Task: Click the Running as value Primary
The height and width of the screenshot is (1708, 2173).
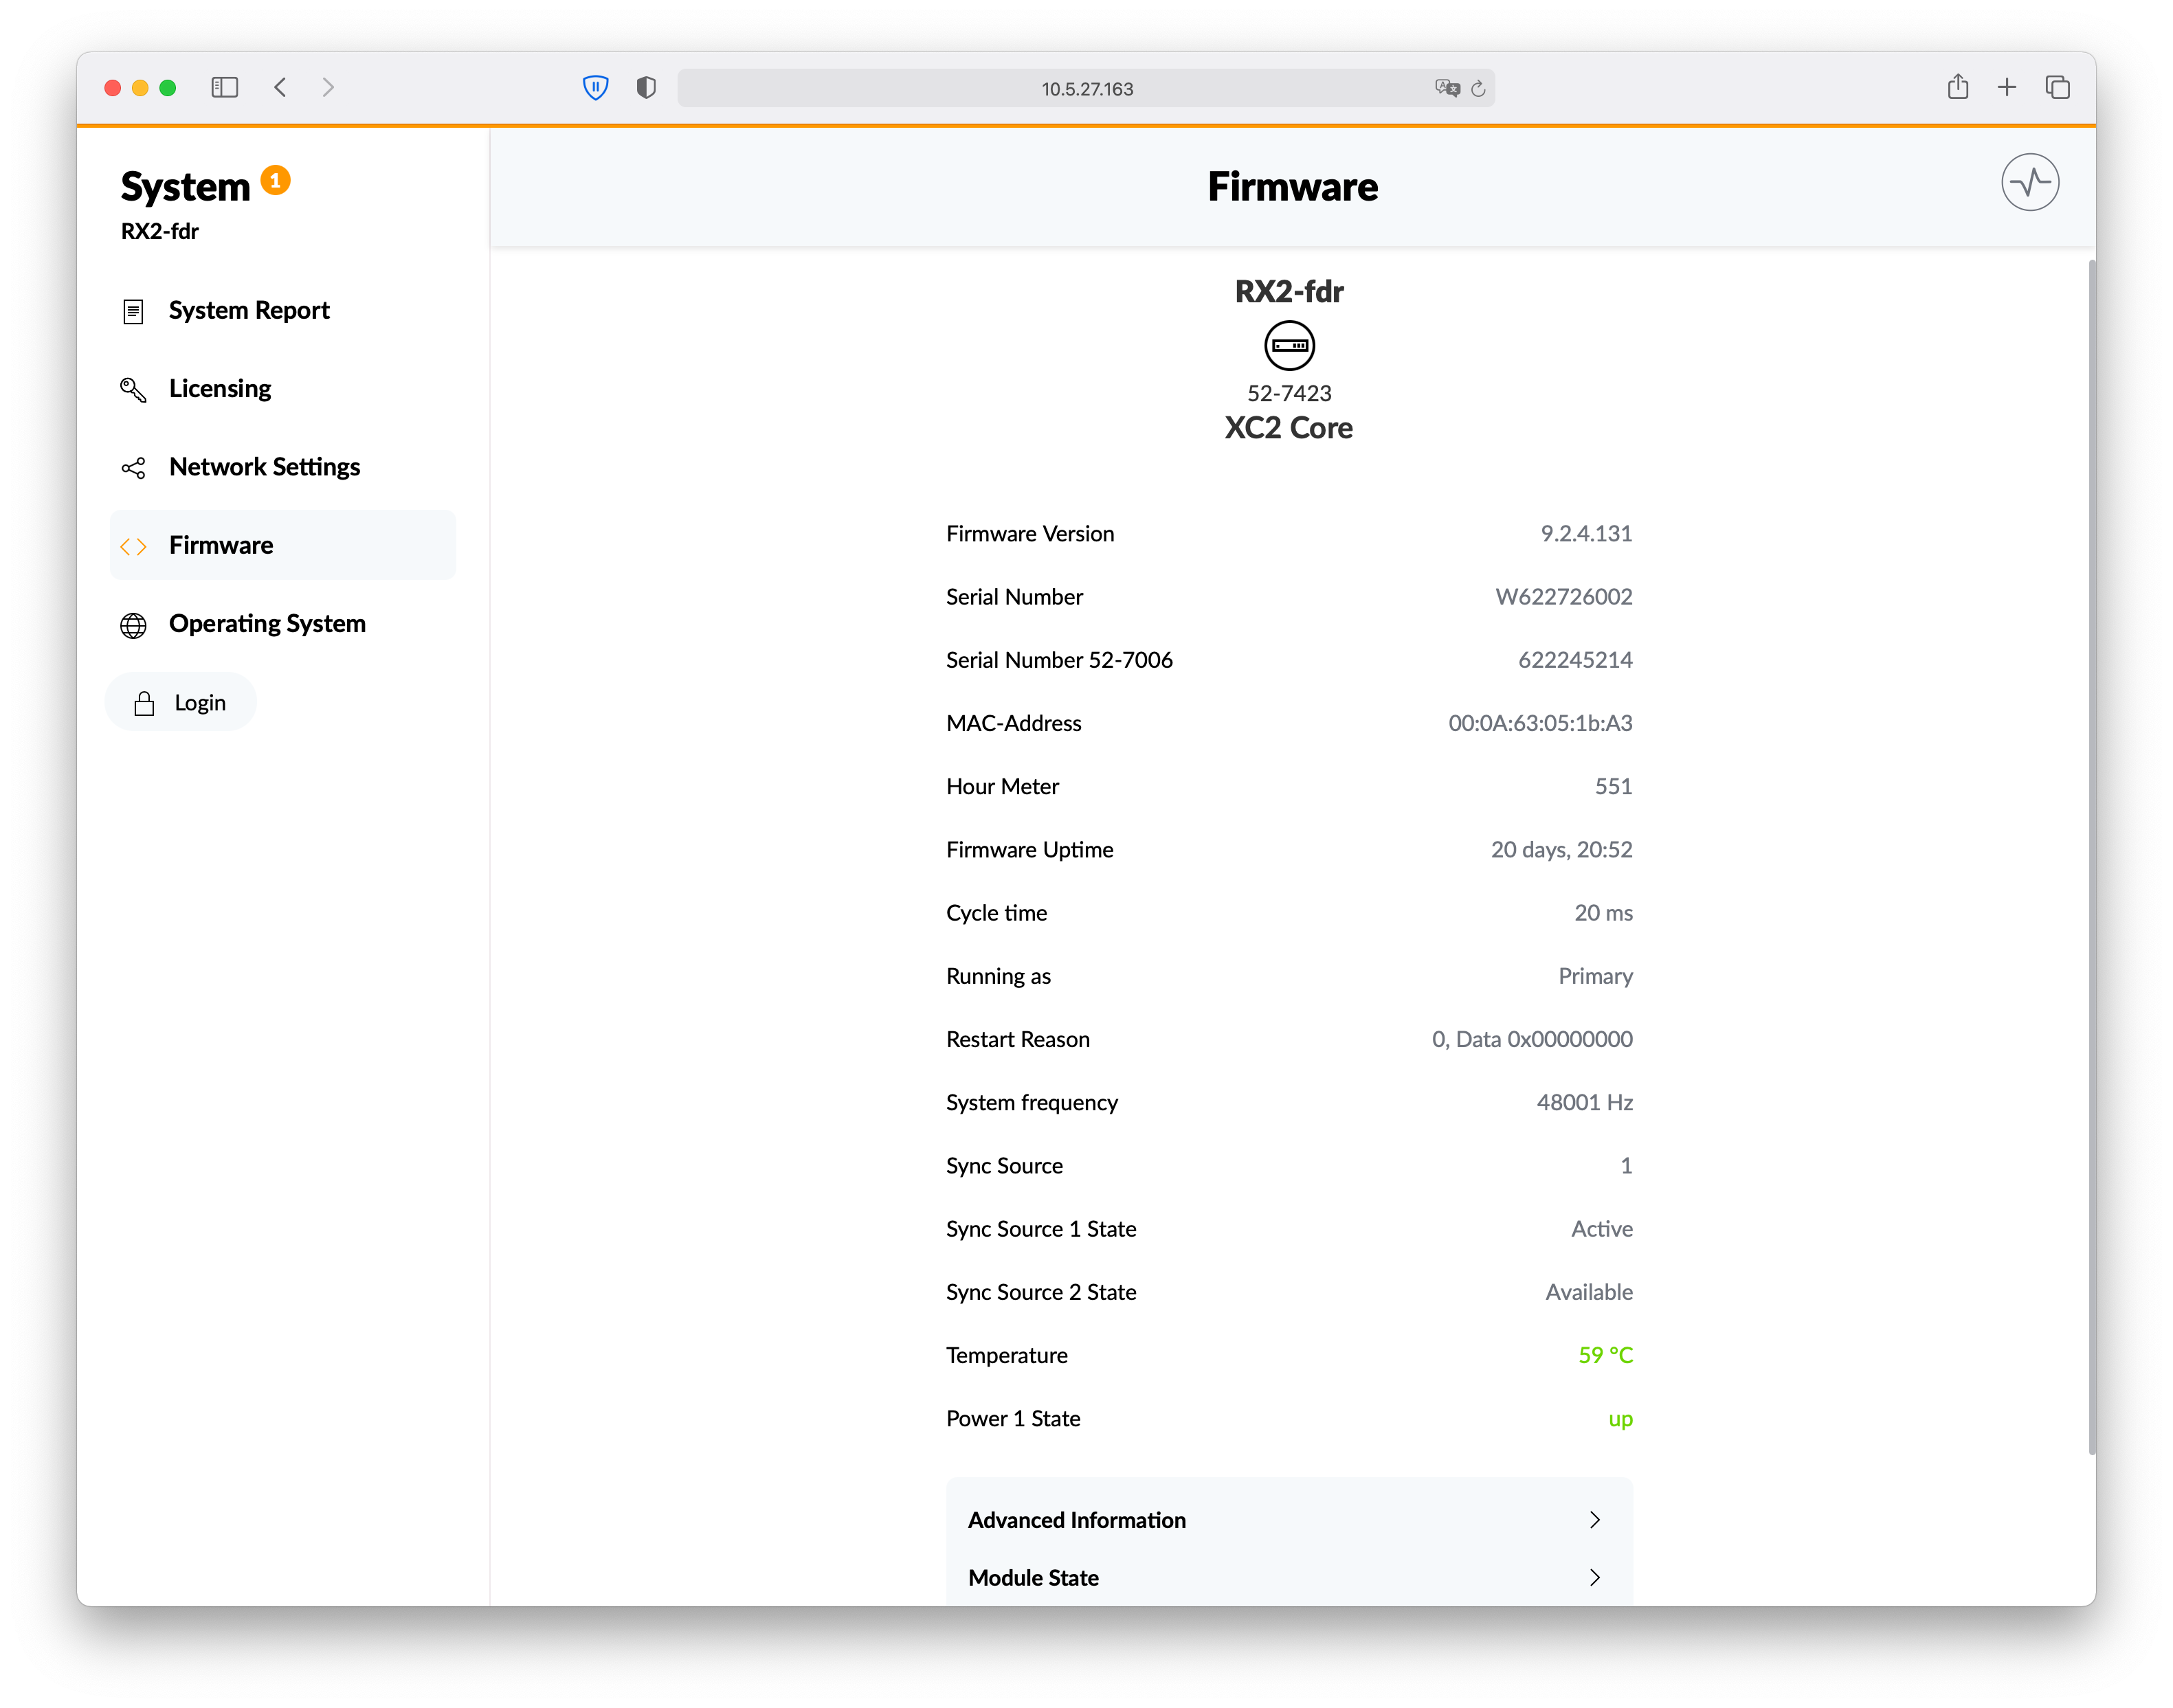Action: click(x=1595, y=976)
